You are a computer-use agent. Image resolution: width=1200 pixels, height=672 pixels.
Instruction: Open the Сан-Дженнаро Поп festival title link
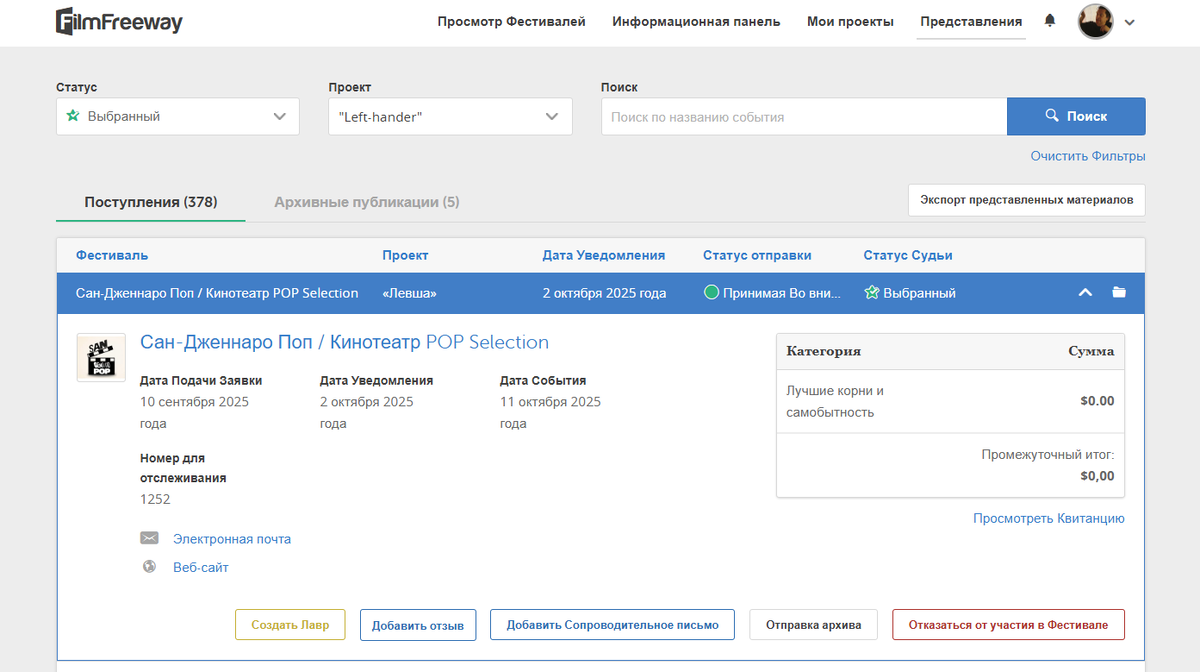344,342
